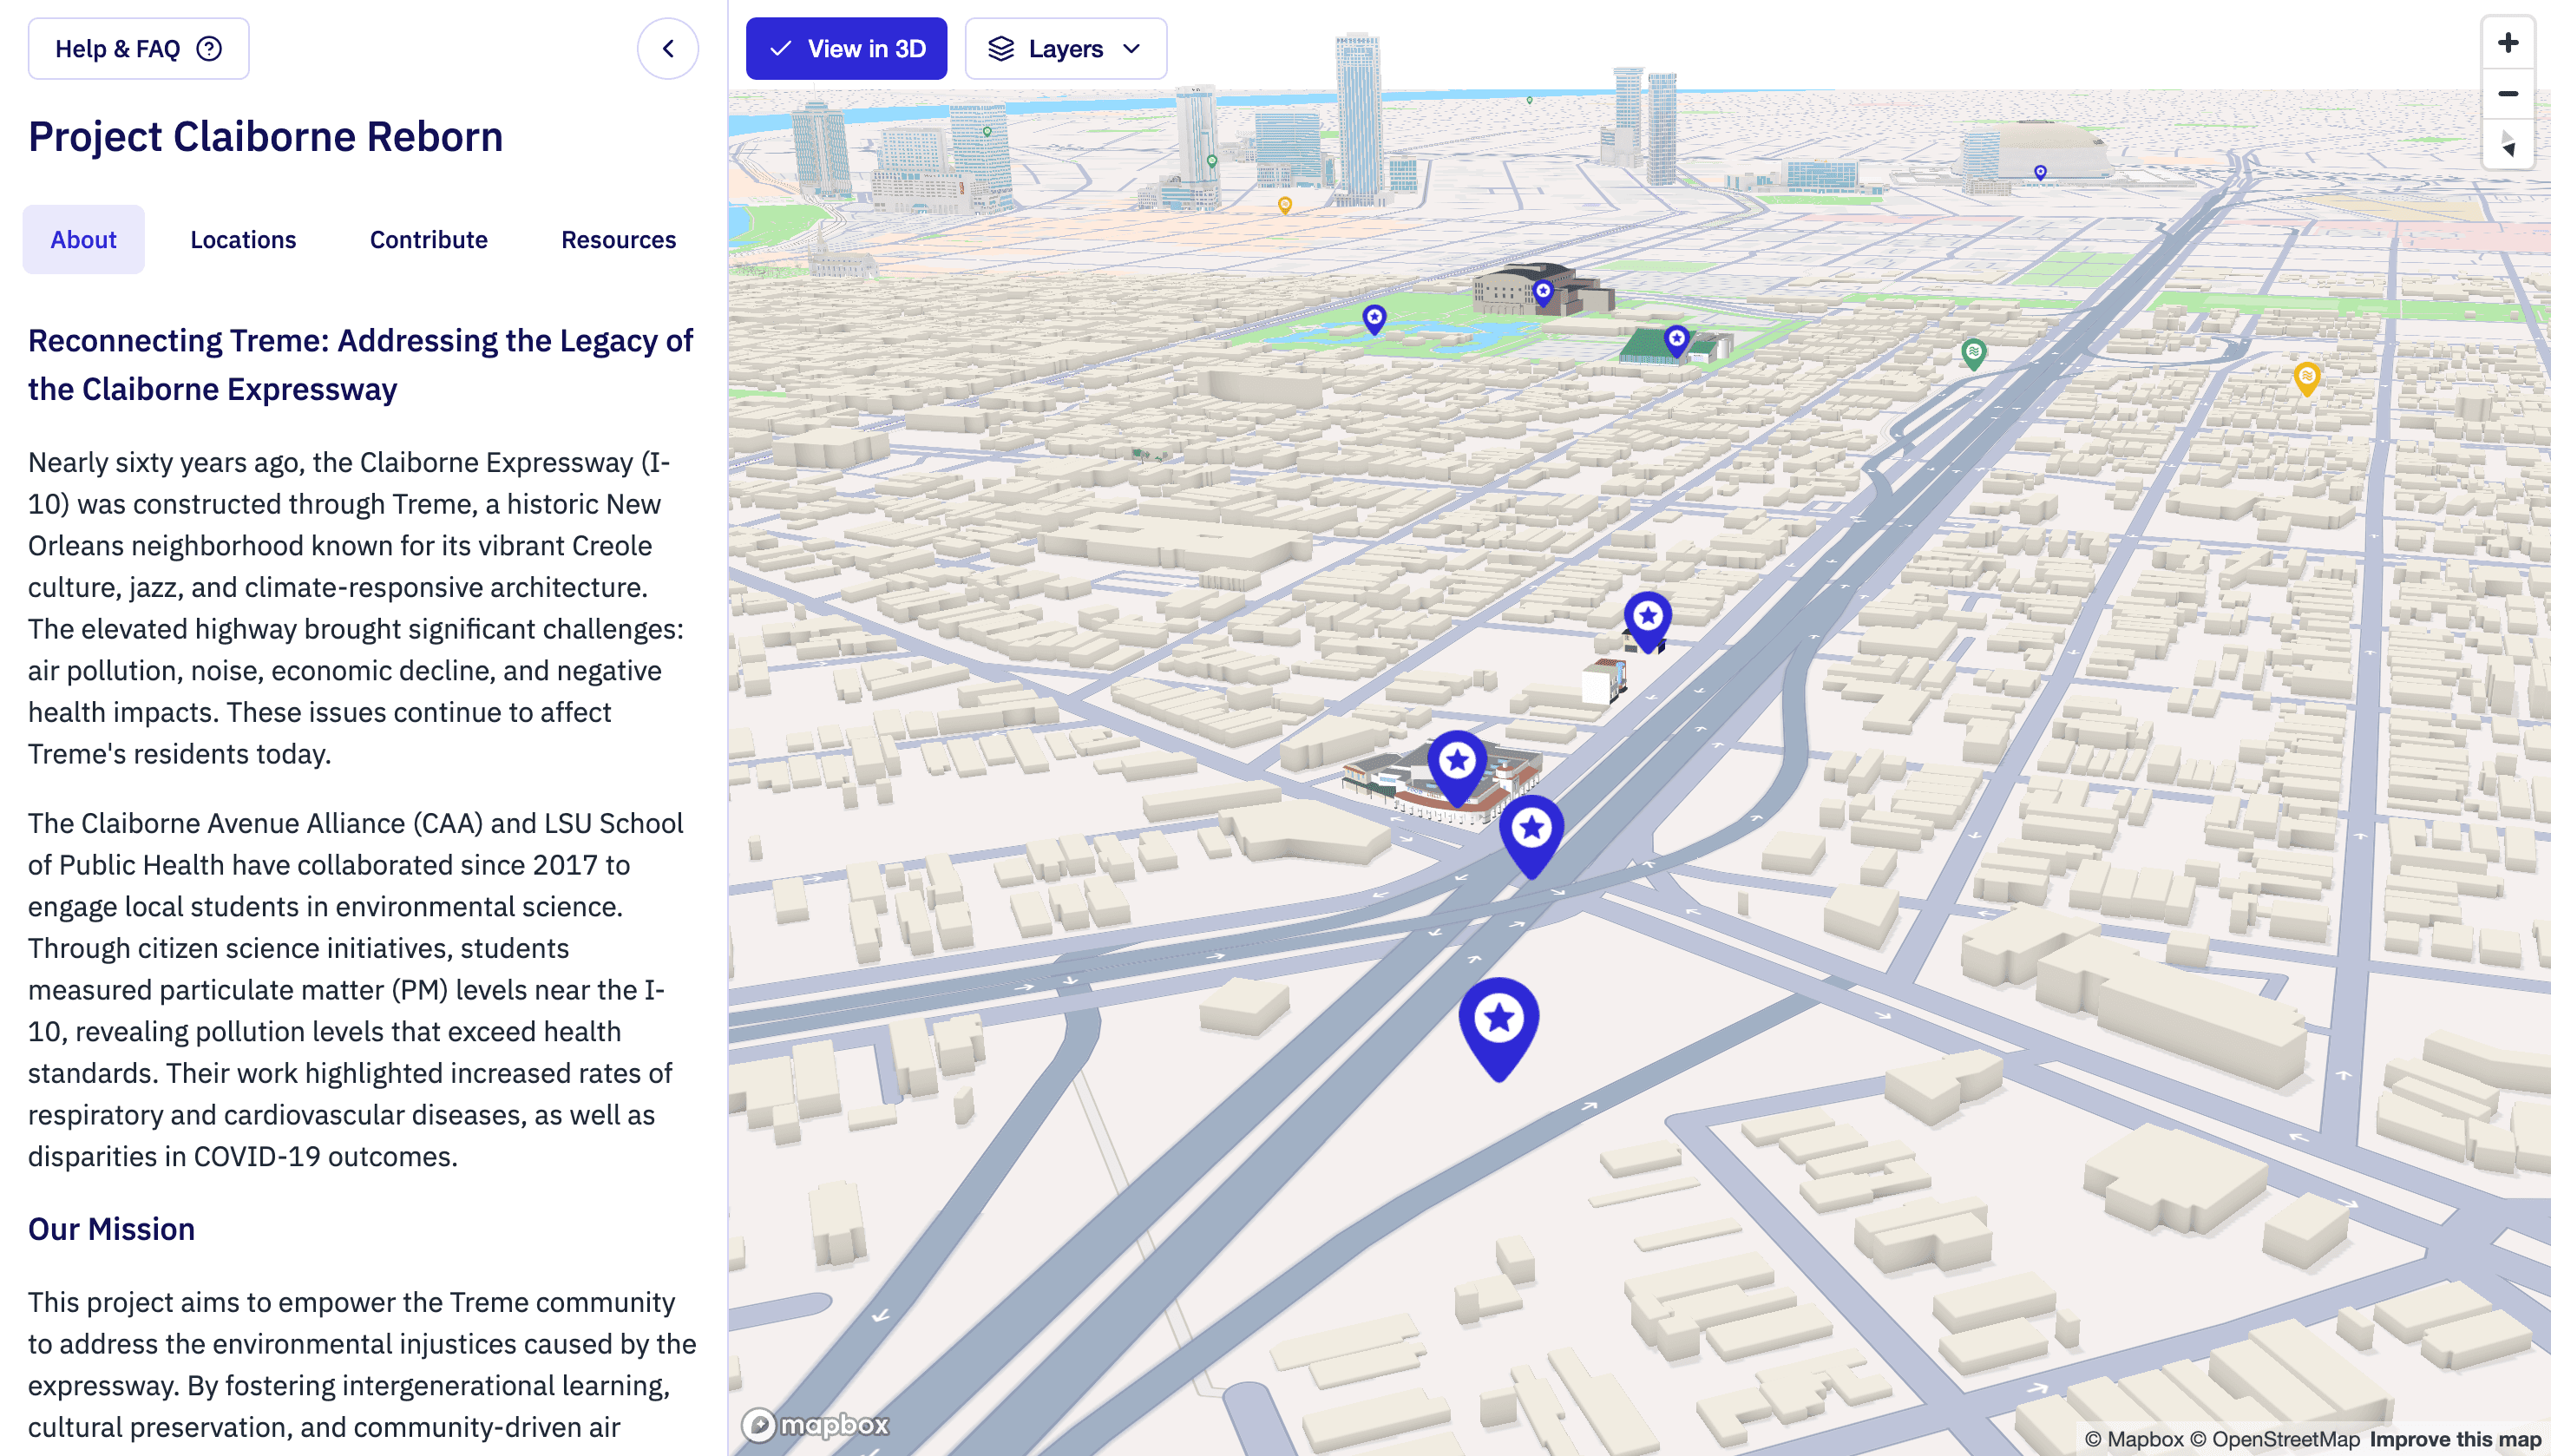Image resolution: width=2551 pixels, height=1456 pixels.
Task: Select the green marker on the riverfront tower cluster
Action: tap(987, 132)
